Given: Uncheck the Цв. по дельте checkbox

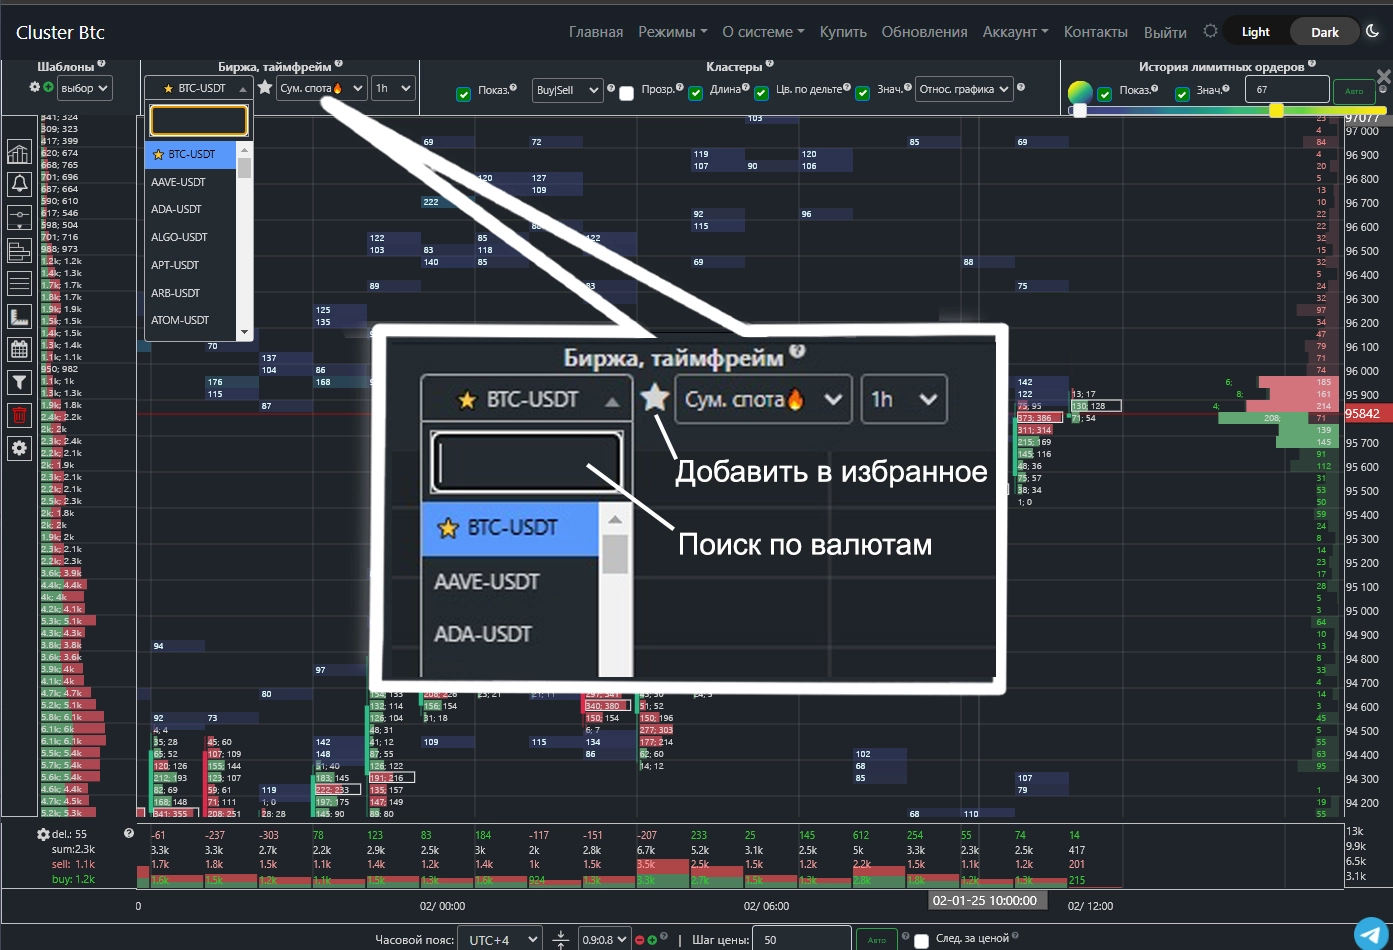Looking at the screenshot, I should (x=762, y=93).
